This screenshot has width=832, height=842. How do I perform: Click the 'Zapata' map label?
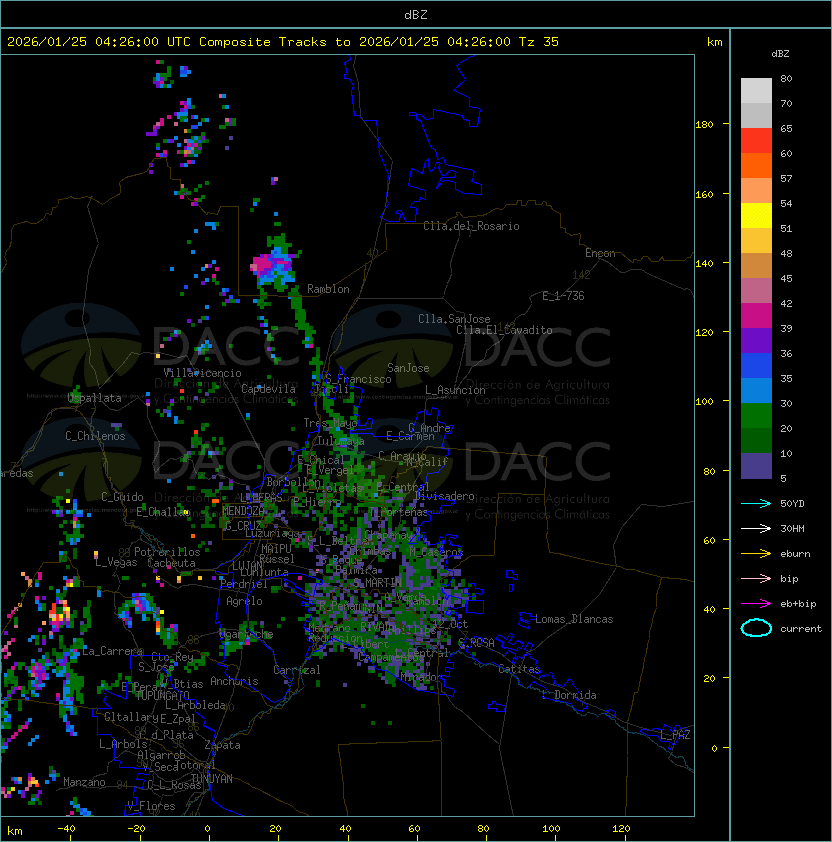(222, 745)
